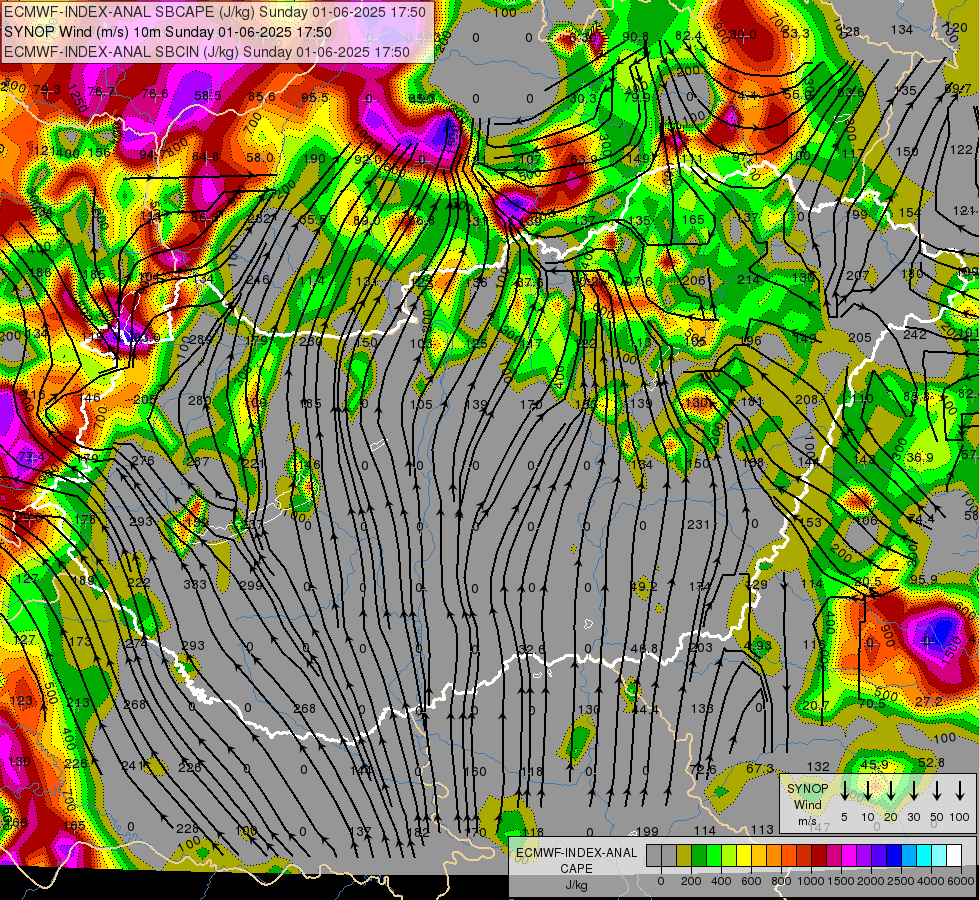
Task: Click the m/s unit in wind legend
Action: [807, 821]
